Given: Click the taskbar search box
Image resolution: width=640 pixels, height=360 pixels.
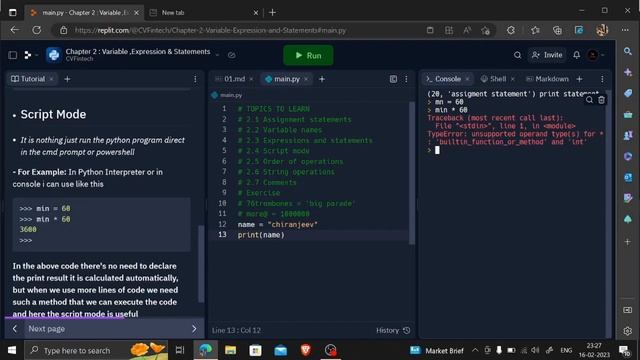Looking at the screenshot, I should coord(96,350).
